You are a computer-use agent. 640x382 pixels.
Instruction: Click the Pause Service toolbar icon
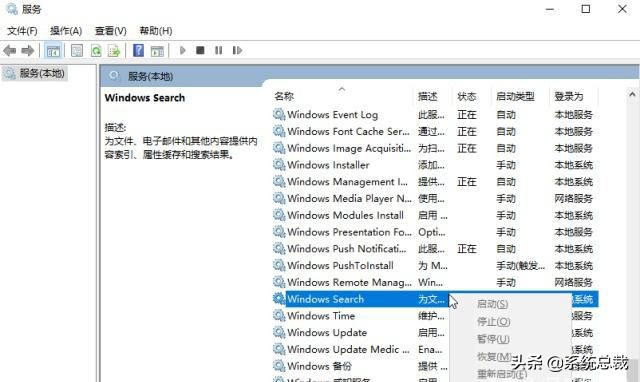219,50
